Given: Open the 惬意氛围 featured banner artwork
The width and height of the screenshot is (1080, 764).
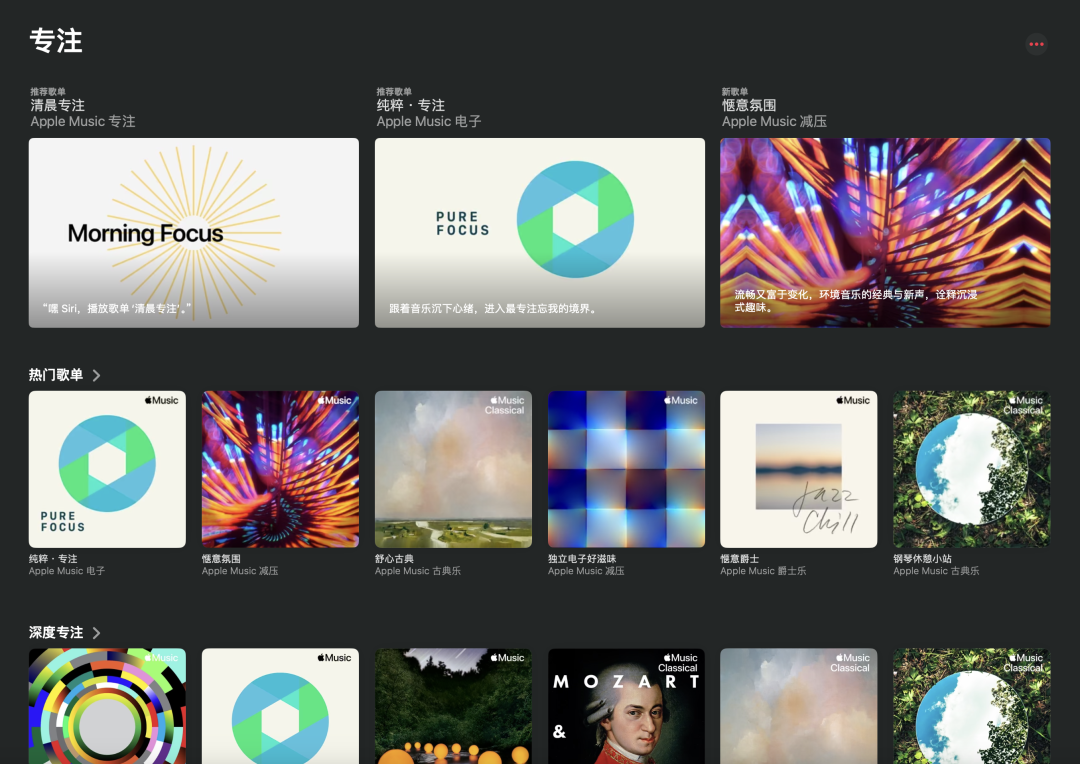Looking at the screenshot, I should (885, 233).
